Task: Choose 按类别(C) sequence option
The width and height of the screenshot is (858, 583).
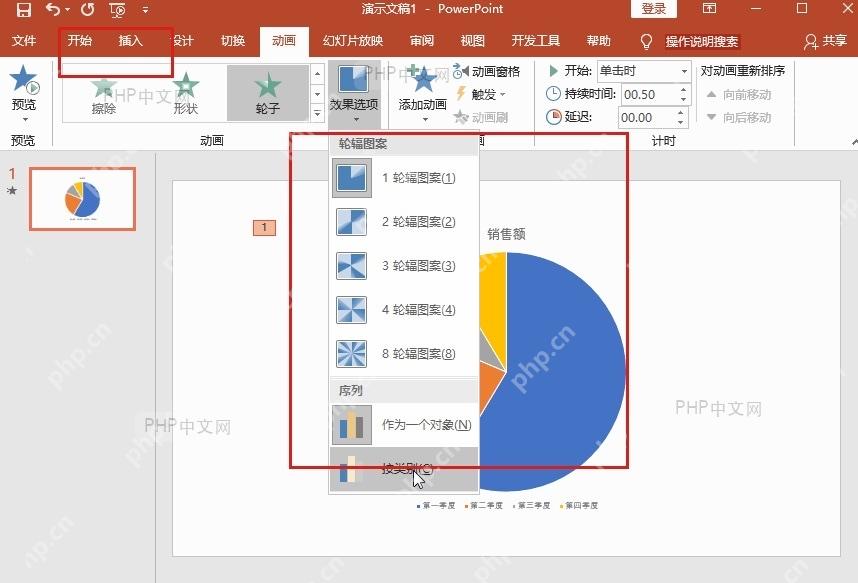Action: point(404,469)
